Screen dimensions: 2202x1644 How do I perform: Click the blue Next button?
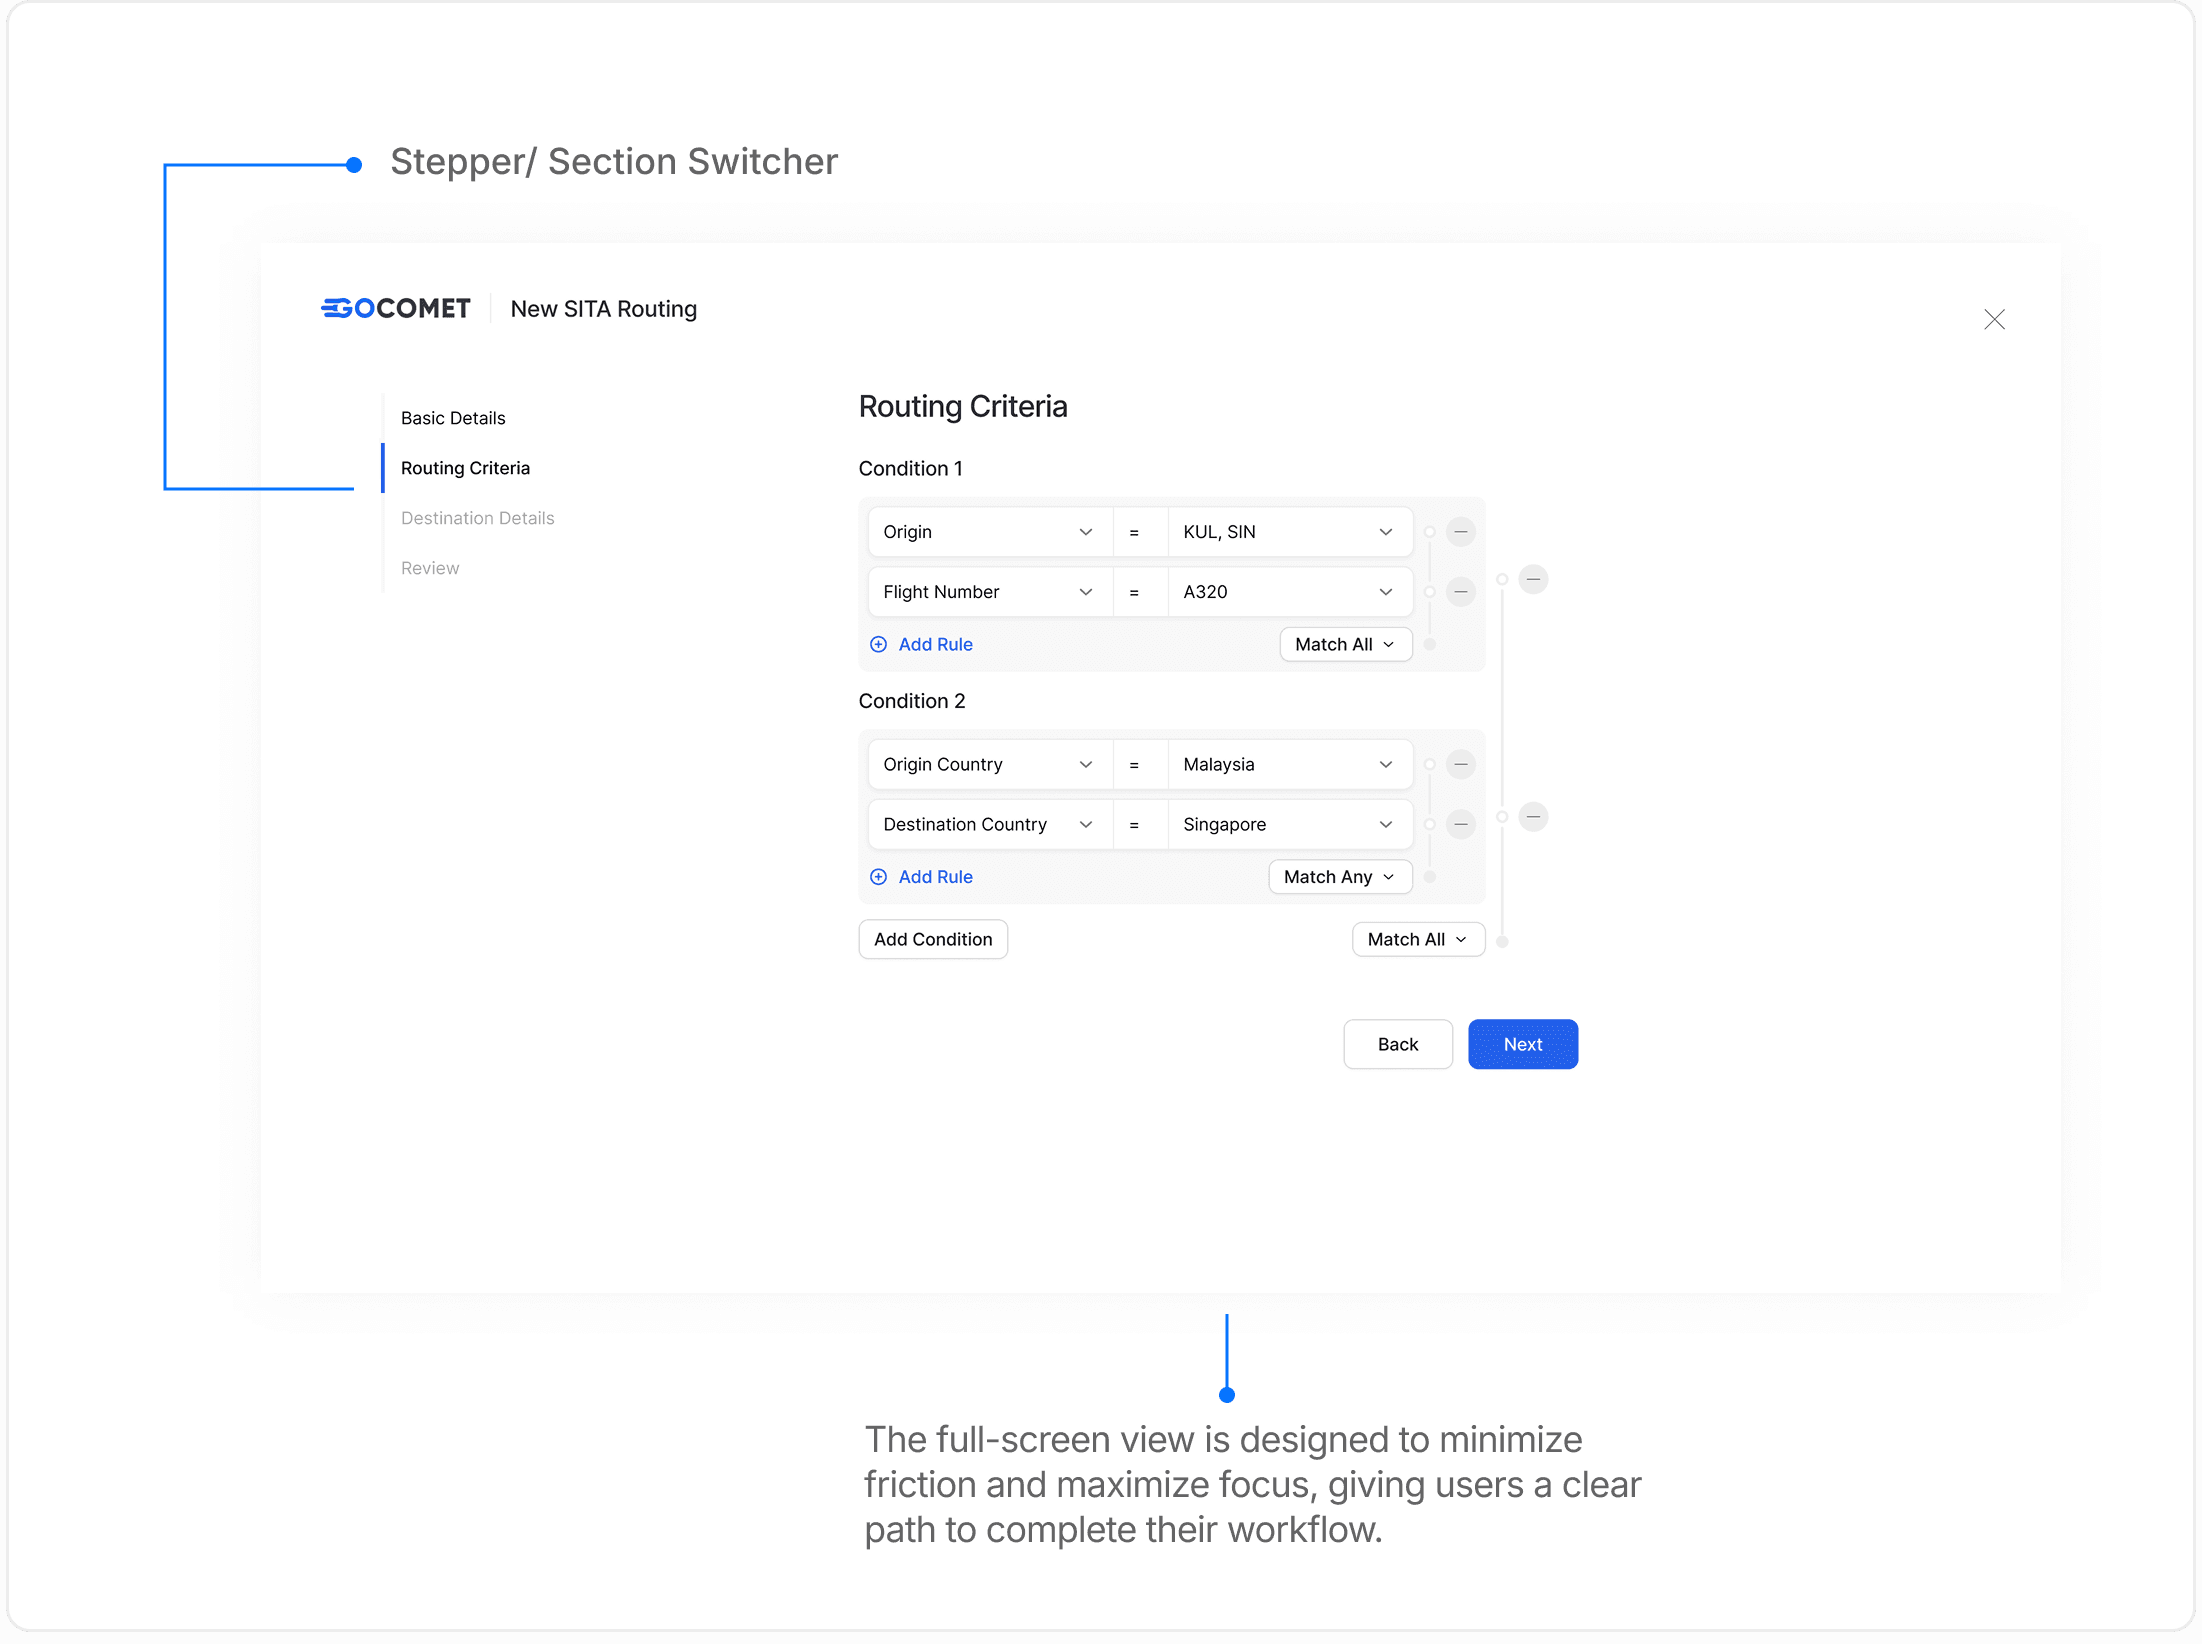(x=1522, y=1044)
